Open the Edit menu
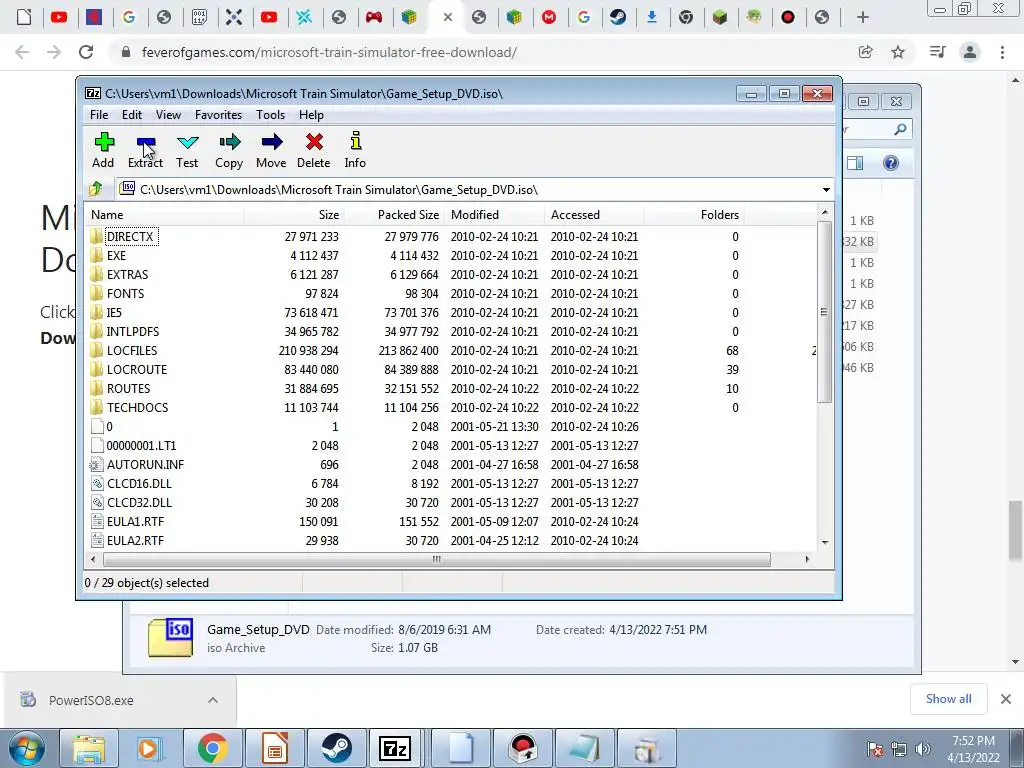 click(132, 115)
